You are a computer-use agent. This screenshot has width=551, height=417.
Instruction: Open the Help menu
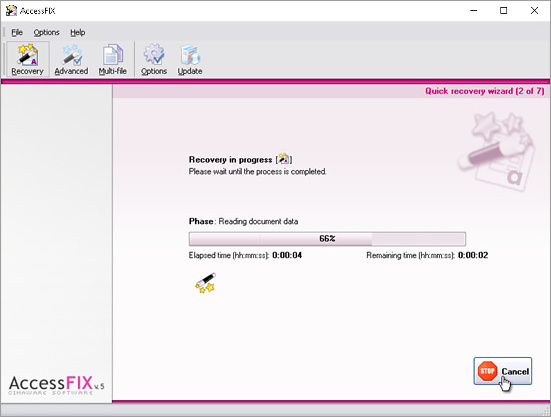coord(78,32)
